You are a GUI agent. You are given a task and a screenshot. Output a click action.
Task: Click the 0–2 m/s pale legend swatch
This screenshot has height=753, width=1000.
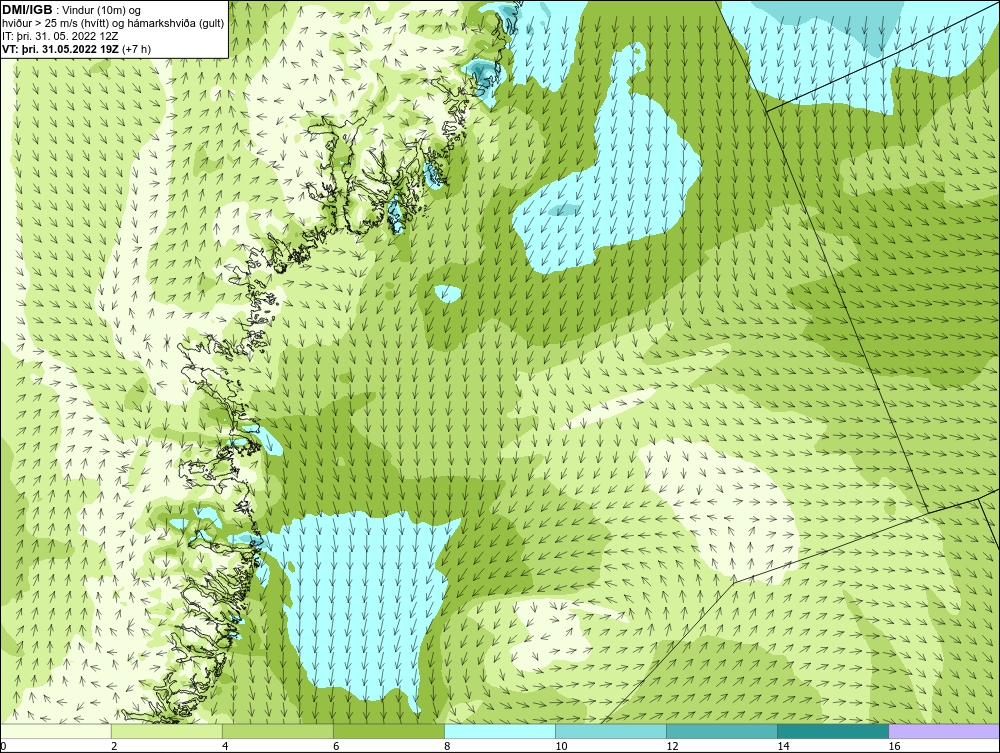(x=55, y=731)
